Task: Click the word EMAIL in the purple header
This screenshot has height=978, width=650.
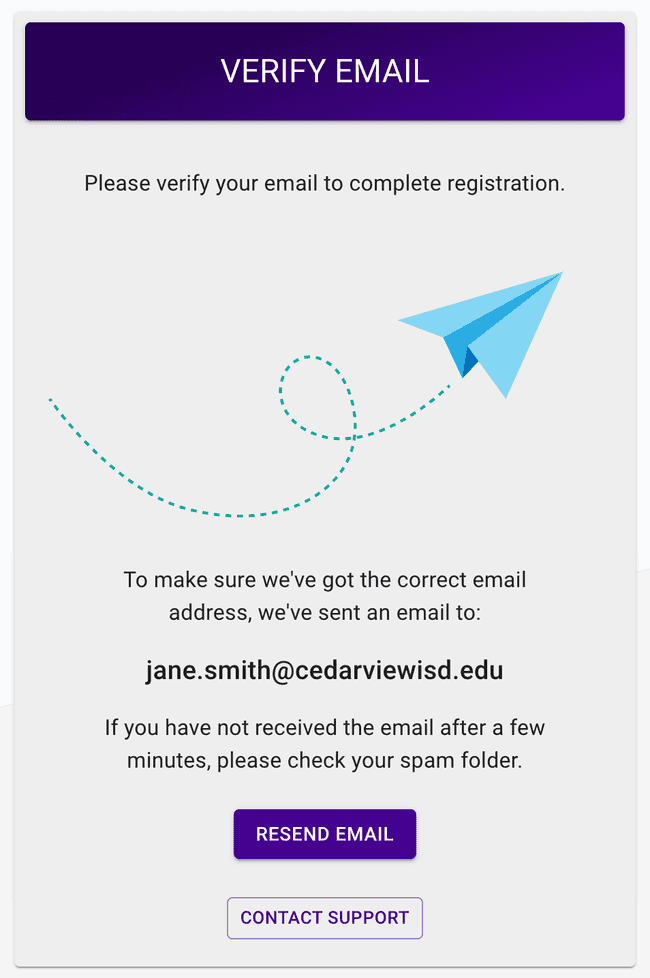Action: point(383,71)
